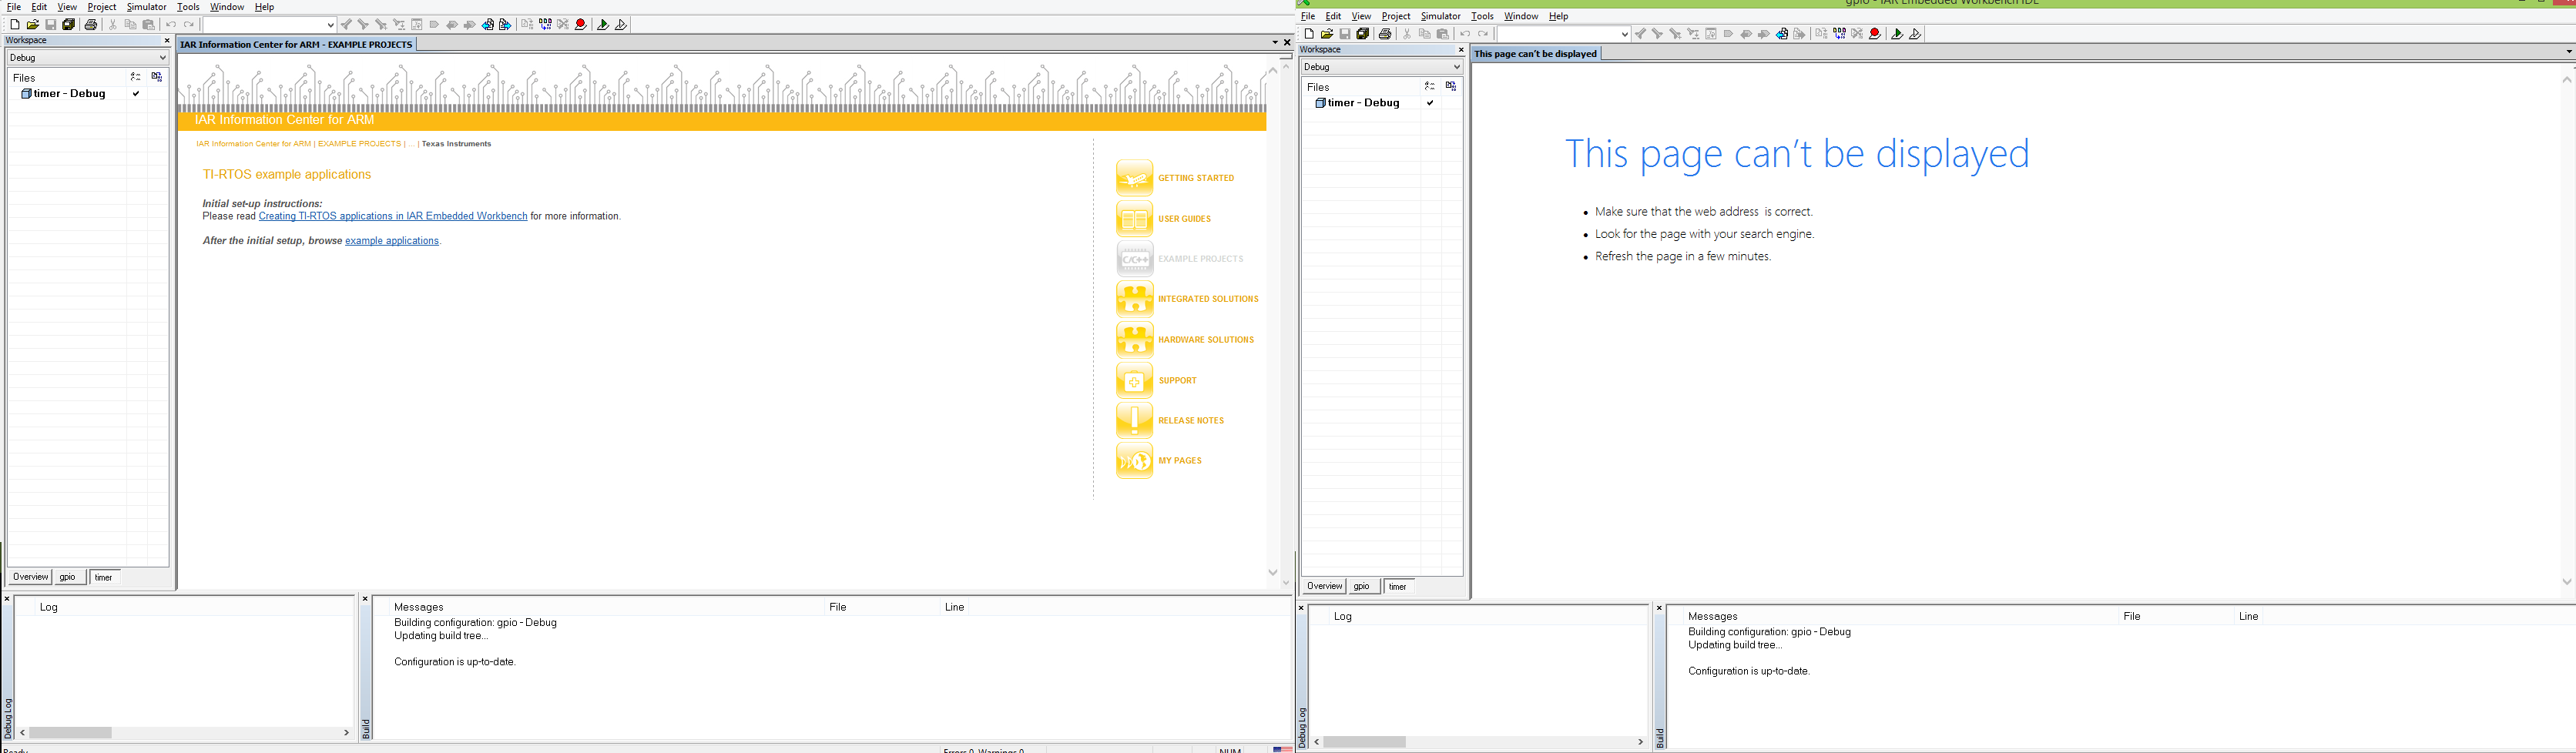
Task: Create a new document in the Information Center window
Action: click(x=15, y=25)
